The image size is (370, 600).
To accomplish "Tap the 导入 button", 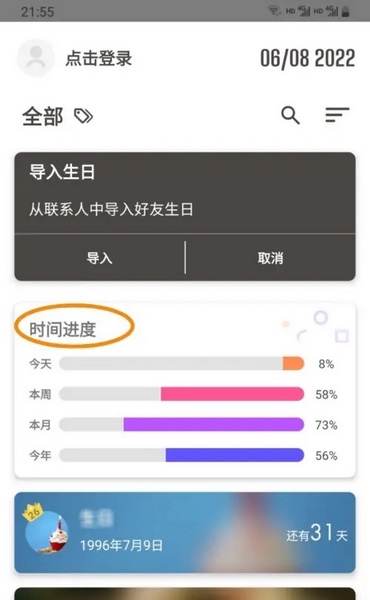I will pos(99,258).
